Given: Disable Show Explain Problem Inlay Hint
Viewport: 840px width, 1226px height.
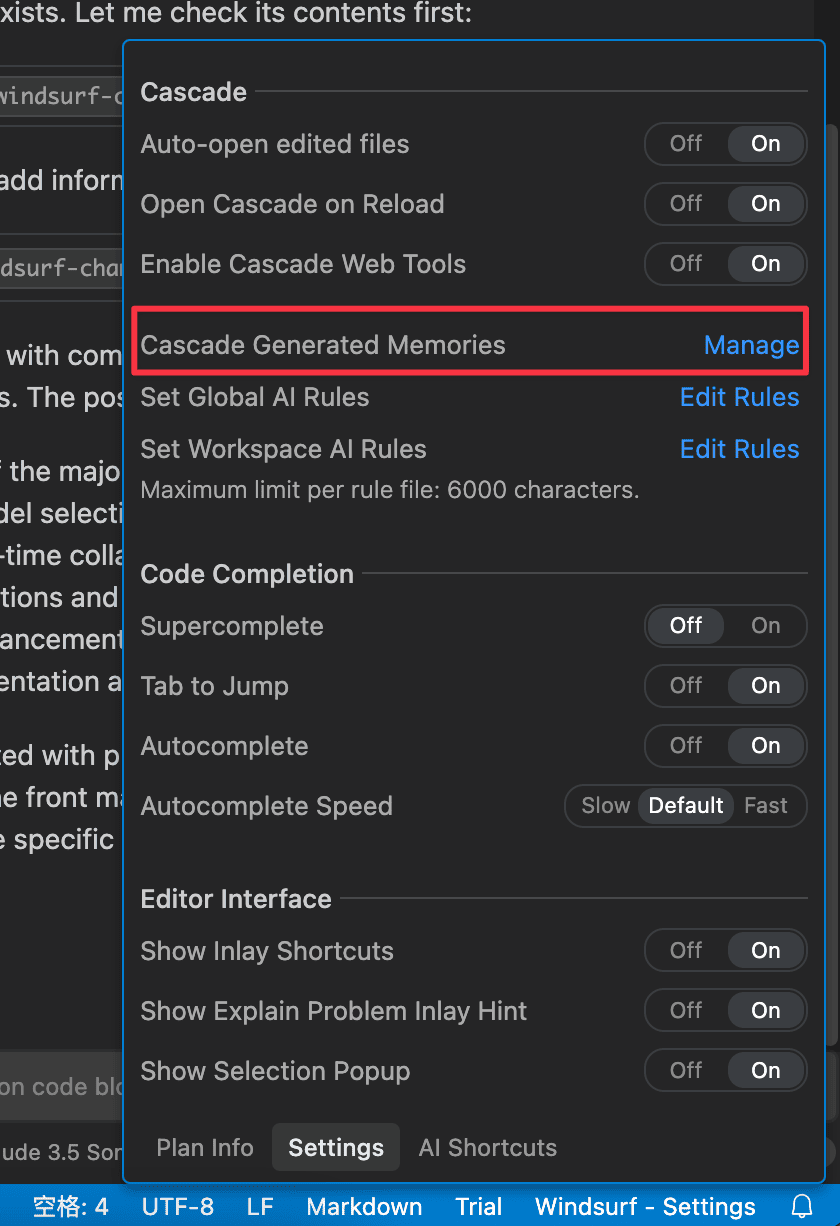Looking at the screenshot, I should [x=686, y=1011].
